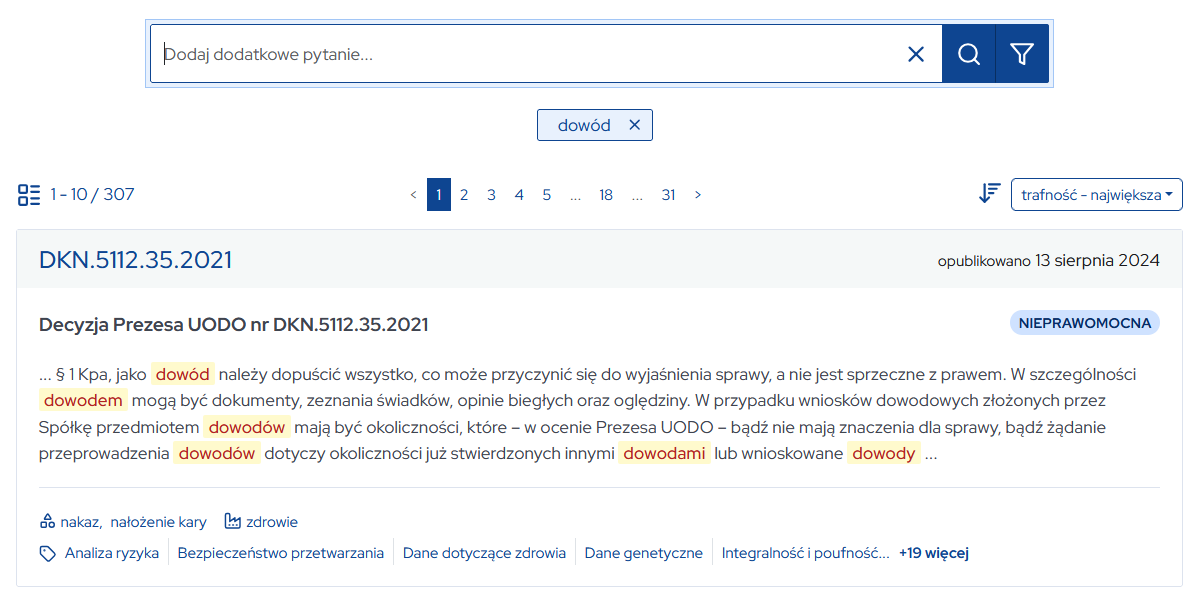Open 'Decyzja Prezesa UODO nr DKN.5112.35.2021' title
1200x600 pixels.
click(x=233, y=324)
